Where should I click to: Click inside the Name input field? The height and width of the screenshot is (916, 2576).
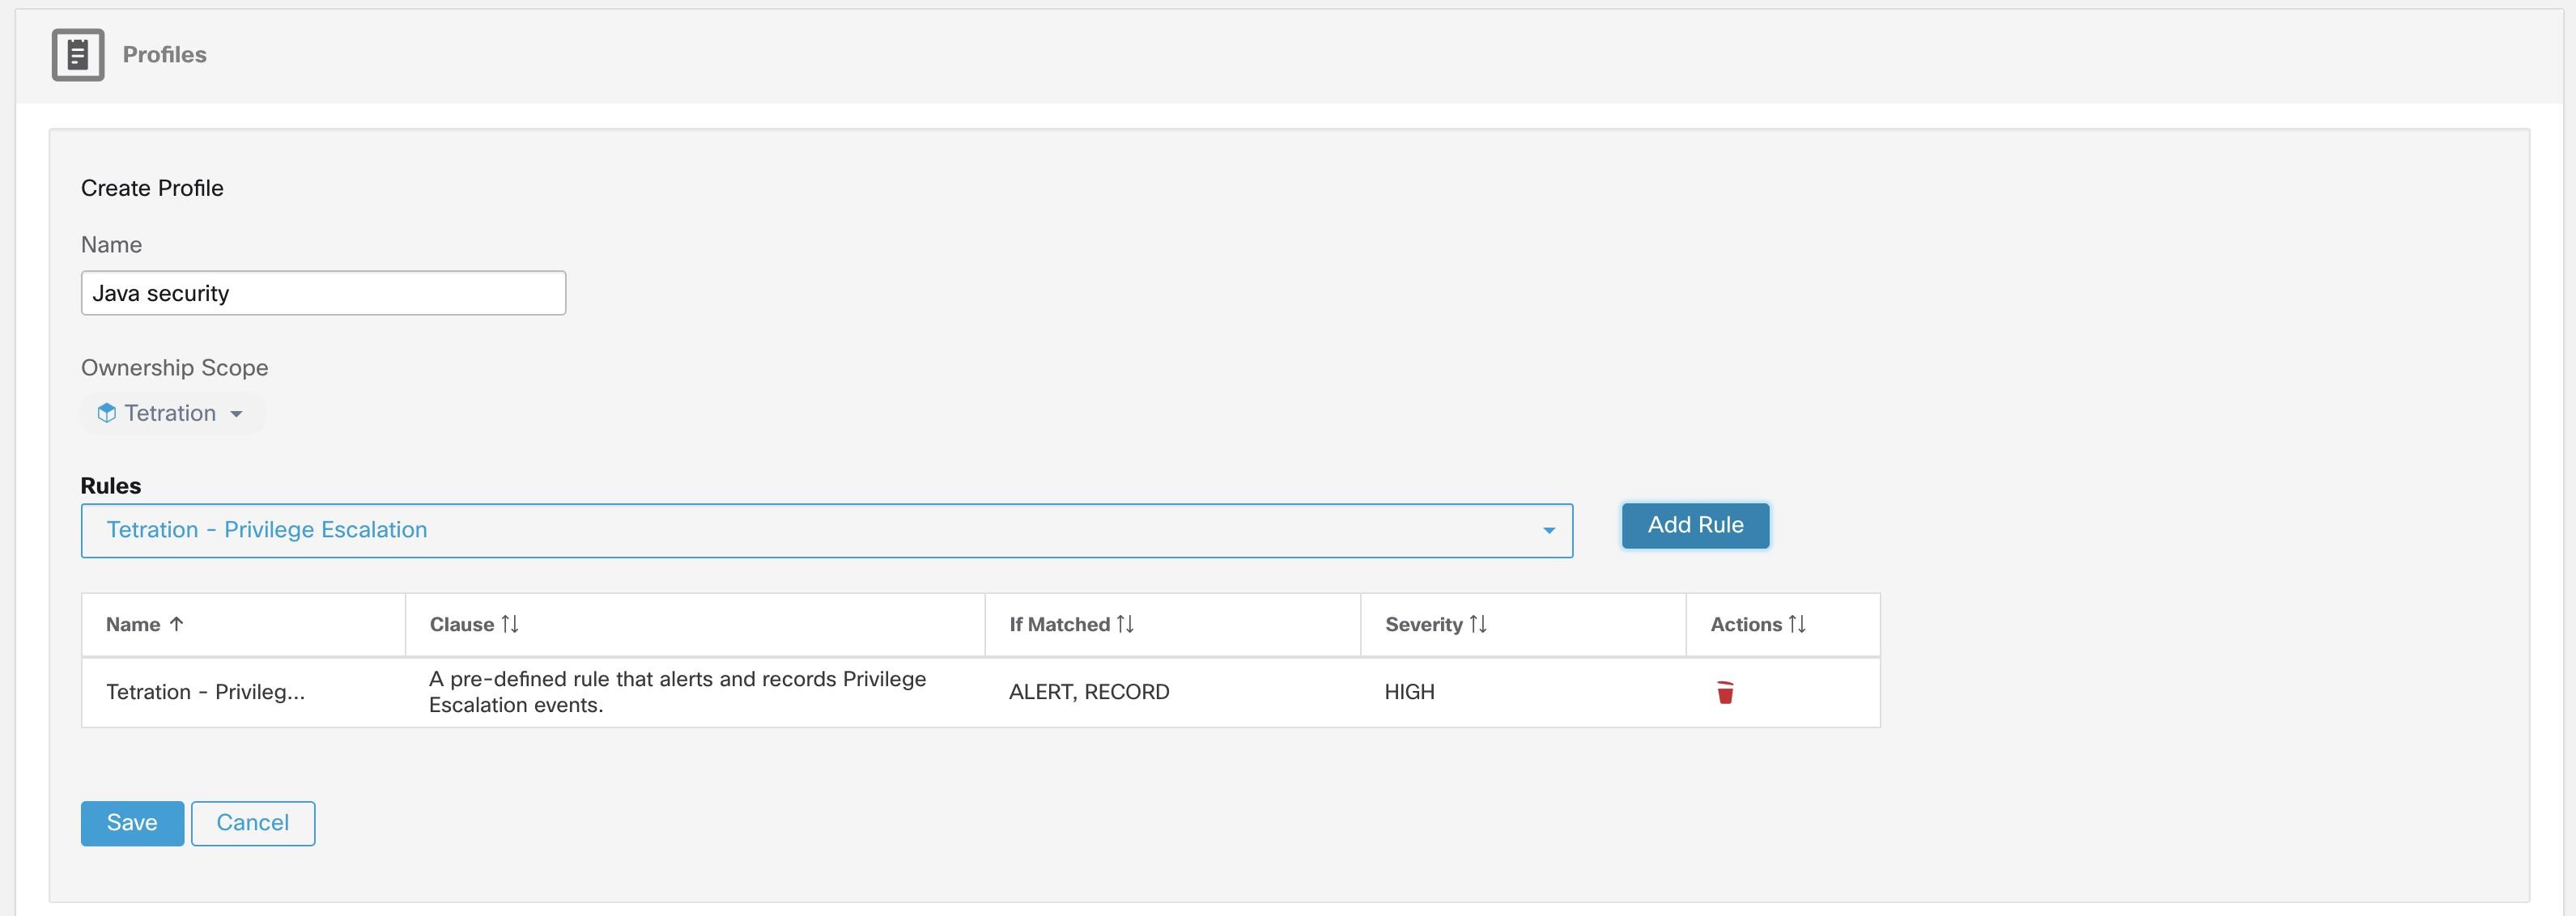point(322,293)
